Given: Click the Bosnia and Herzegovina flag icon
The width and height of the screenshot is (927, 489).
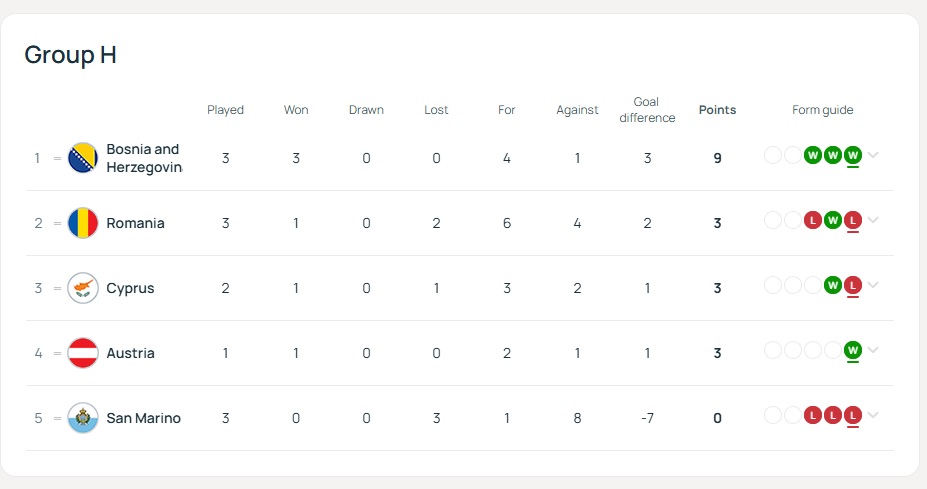Looking at the screenshot, I should (x=82, y=158).
